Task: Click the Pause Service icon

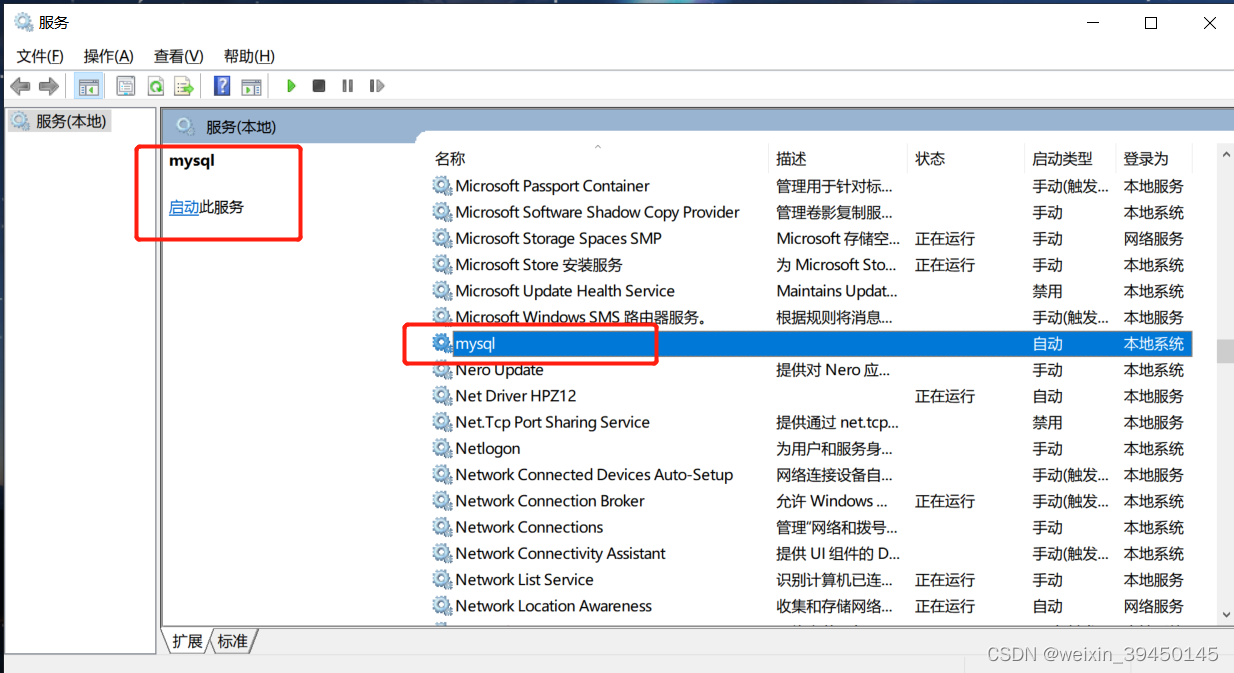Action: coord(347,86)
